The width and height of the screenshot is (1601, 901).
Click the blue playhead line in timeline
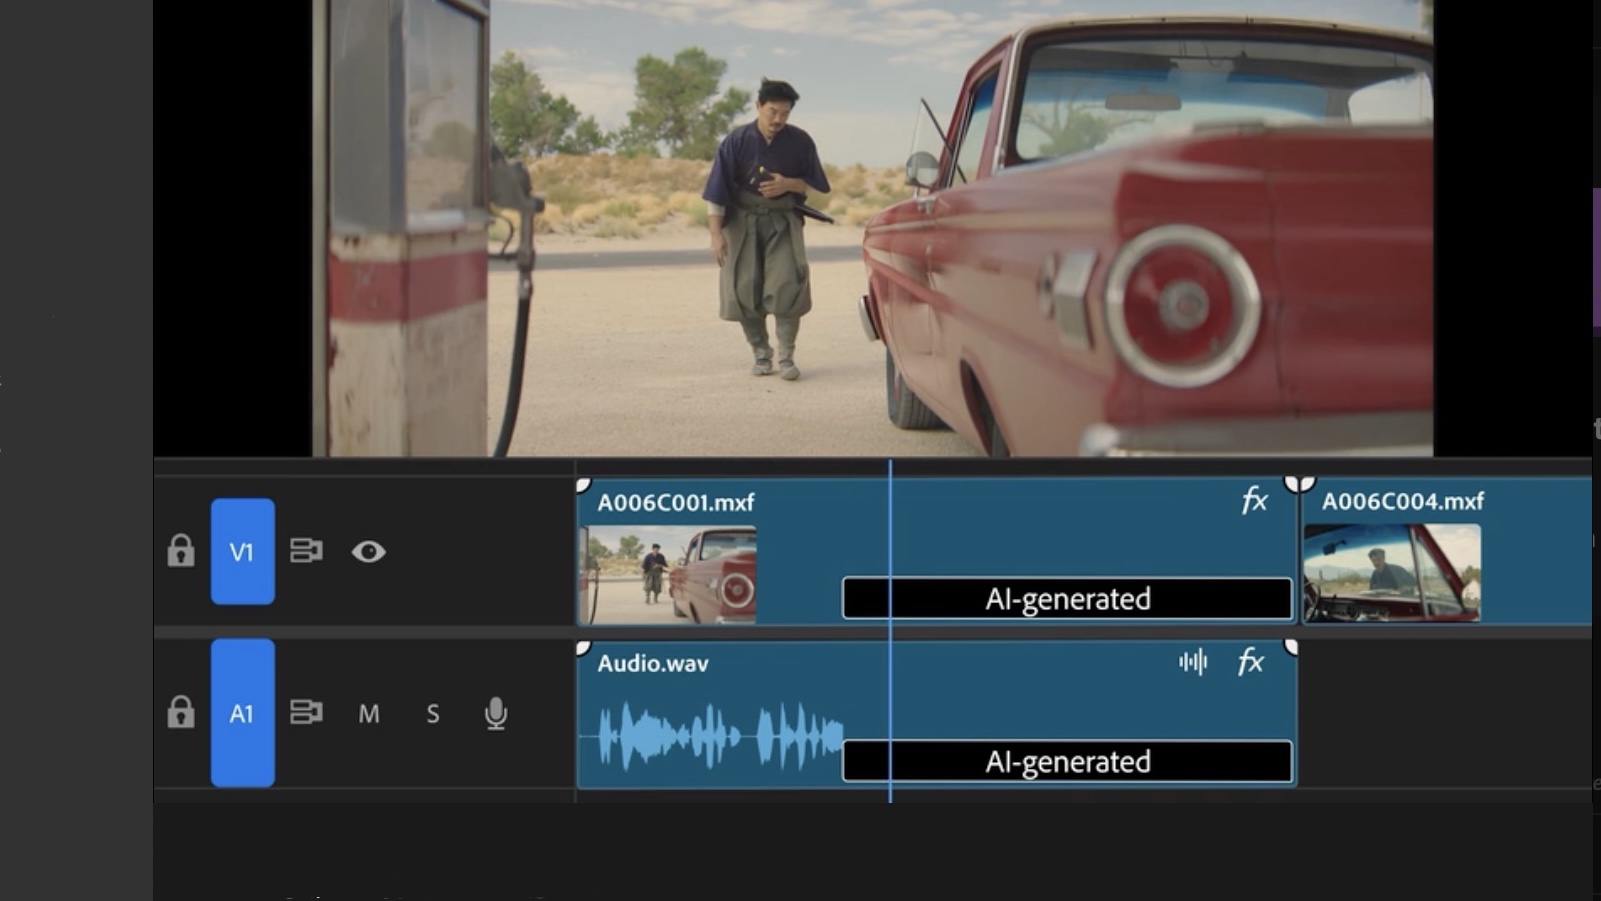pyautogui.click(x=890, y=630)
